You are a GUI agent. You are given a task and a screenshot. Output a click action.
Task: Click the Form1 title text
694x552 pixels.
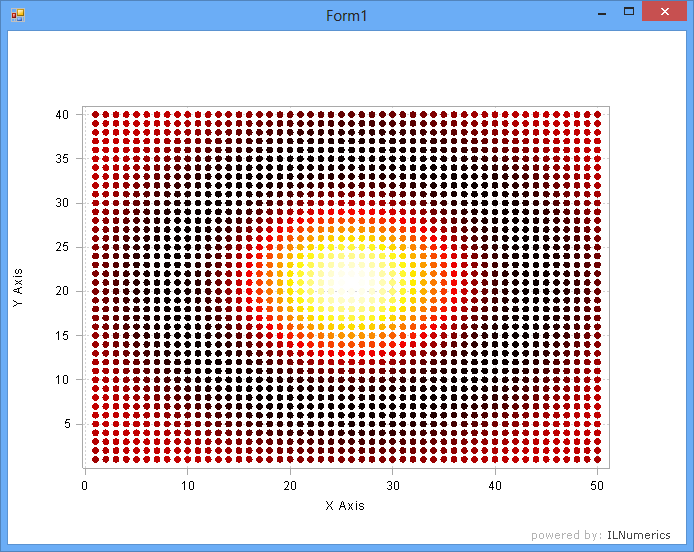point(347,16)
